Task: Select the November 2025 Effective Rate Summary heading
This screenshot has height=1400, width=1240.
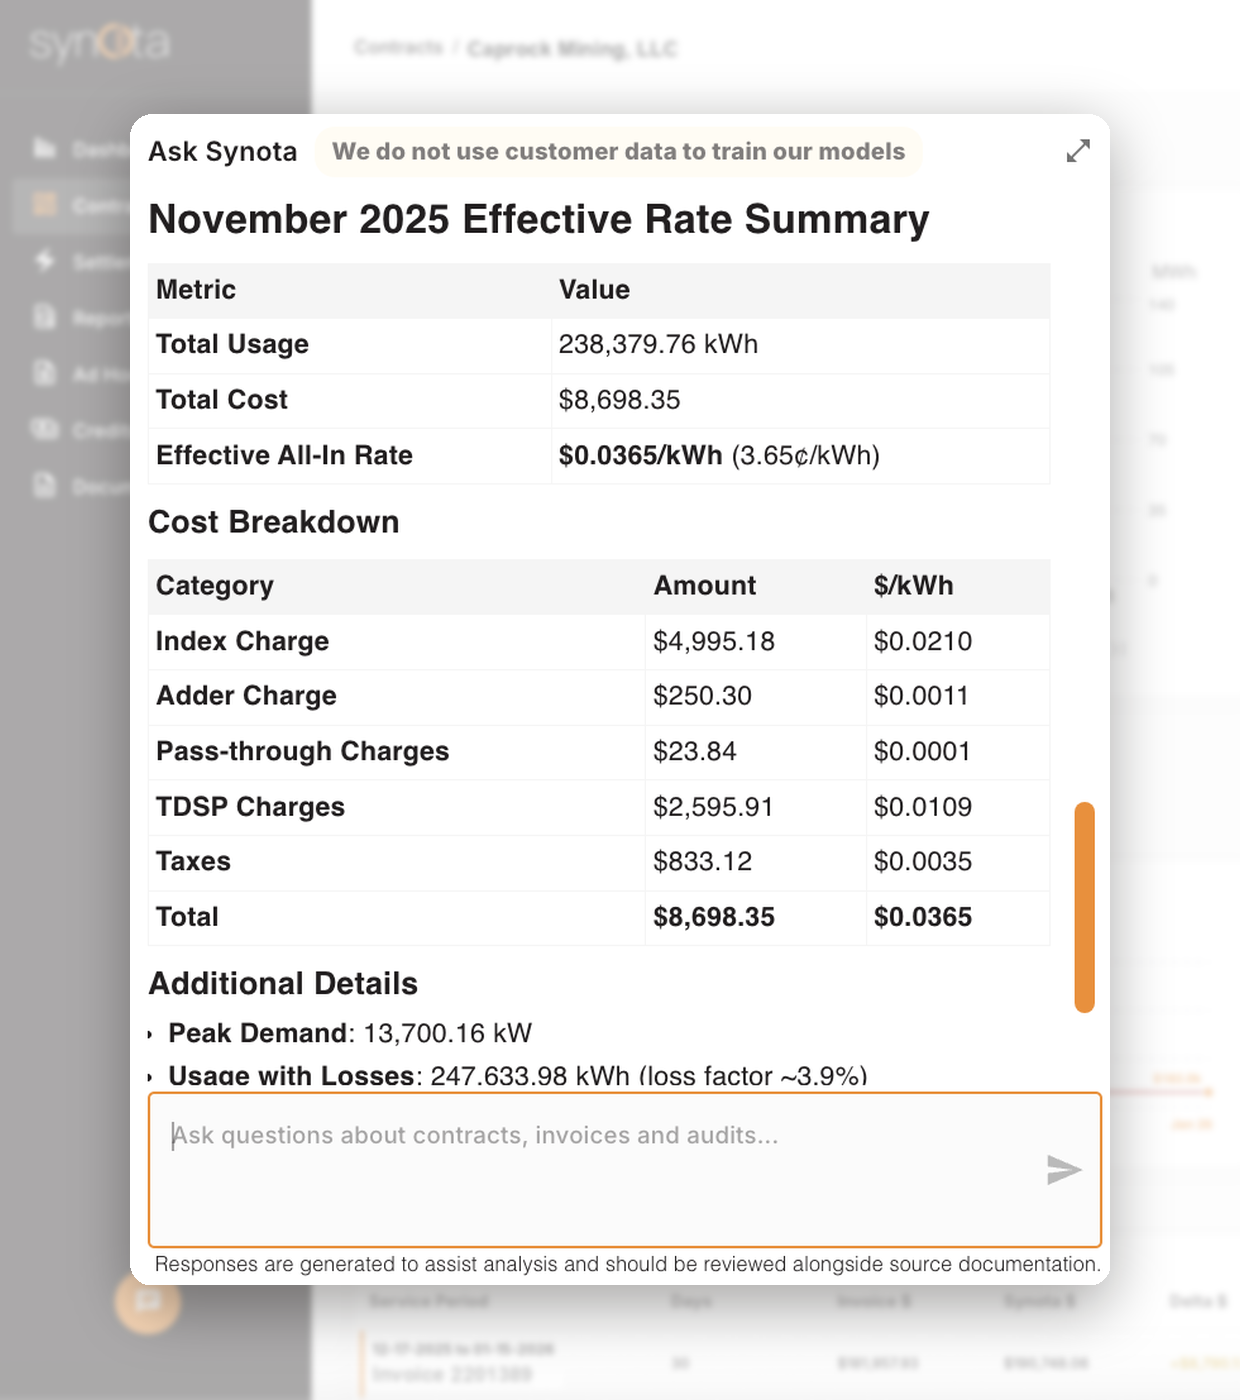Action: tap(539, 219)
